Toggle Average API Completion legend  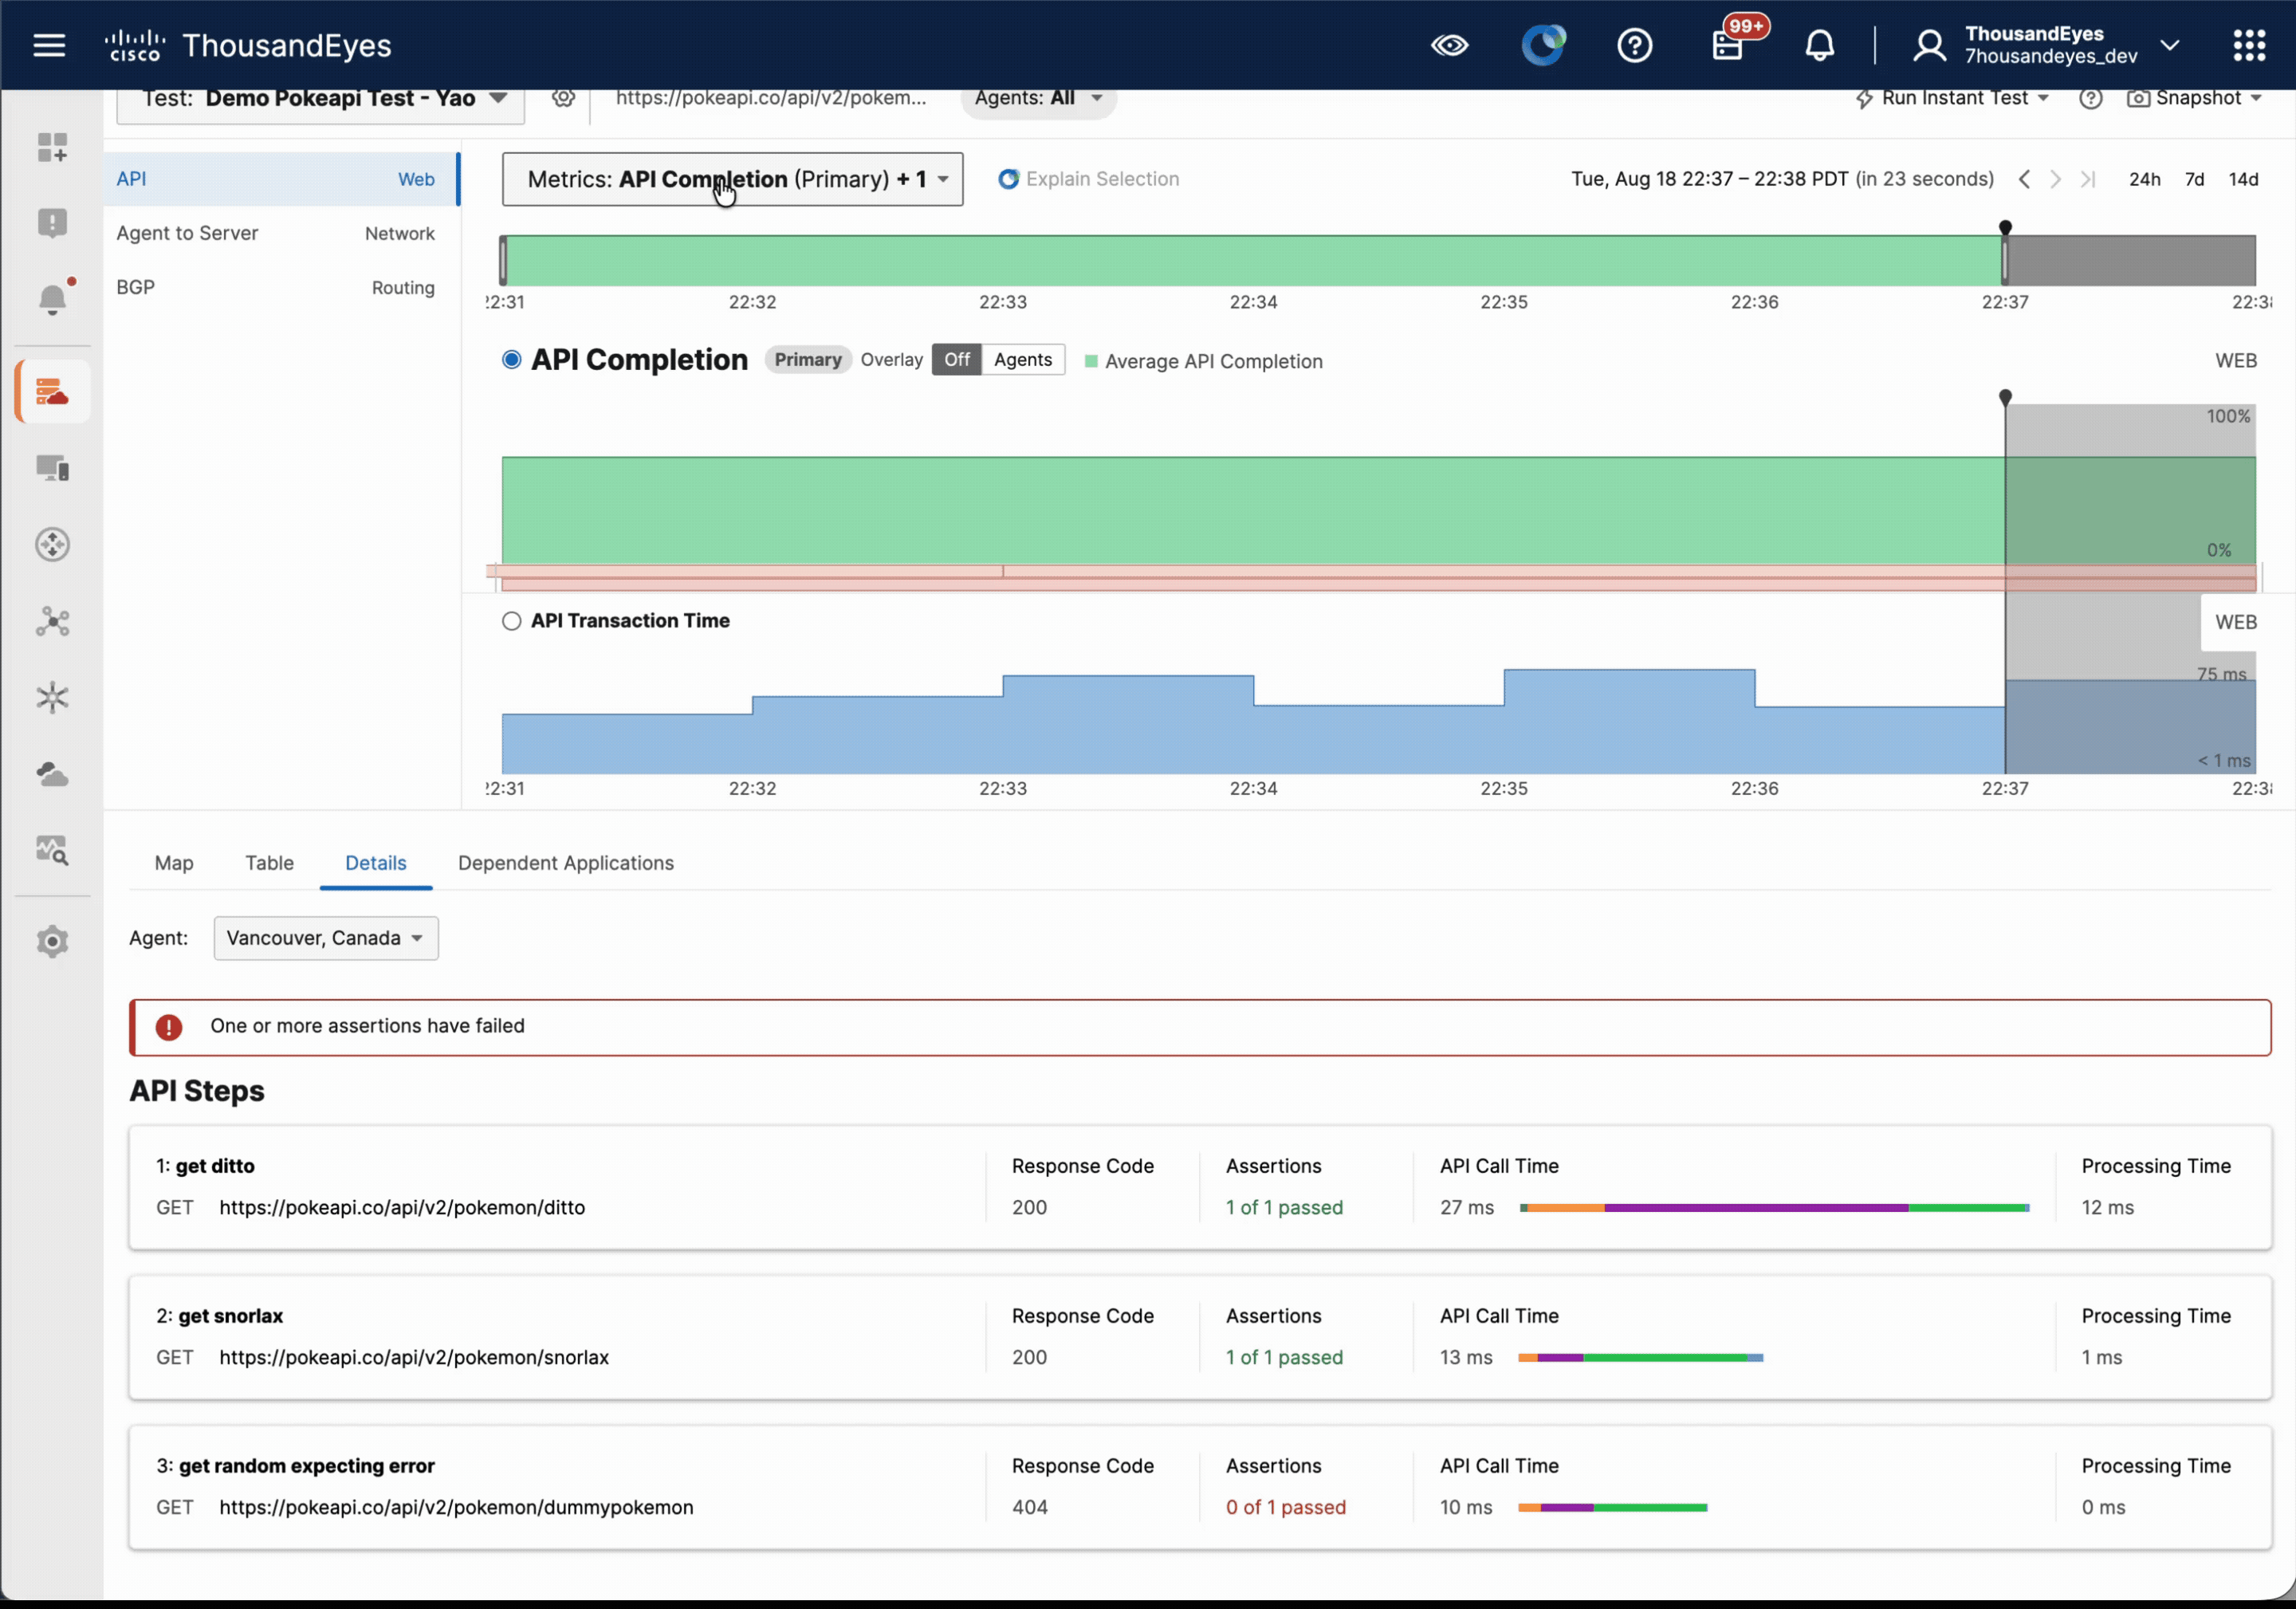click(x=1203, y=361)
